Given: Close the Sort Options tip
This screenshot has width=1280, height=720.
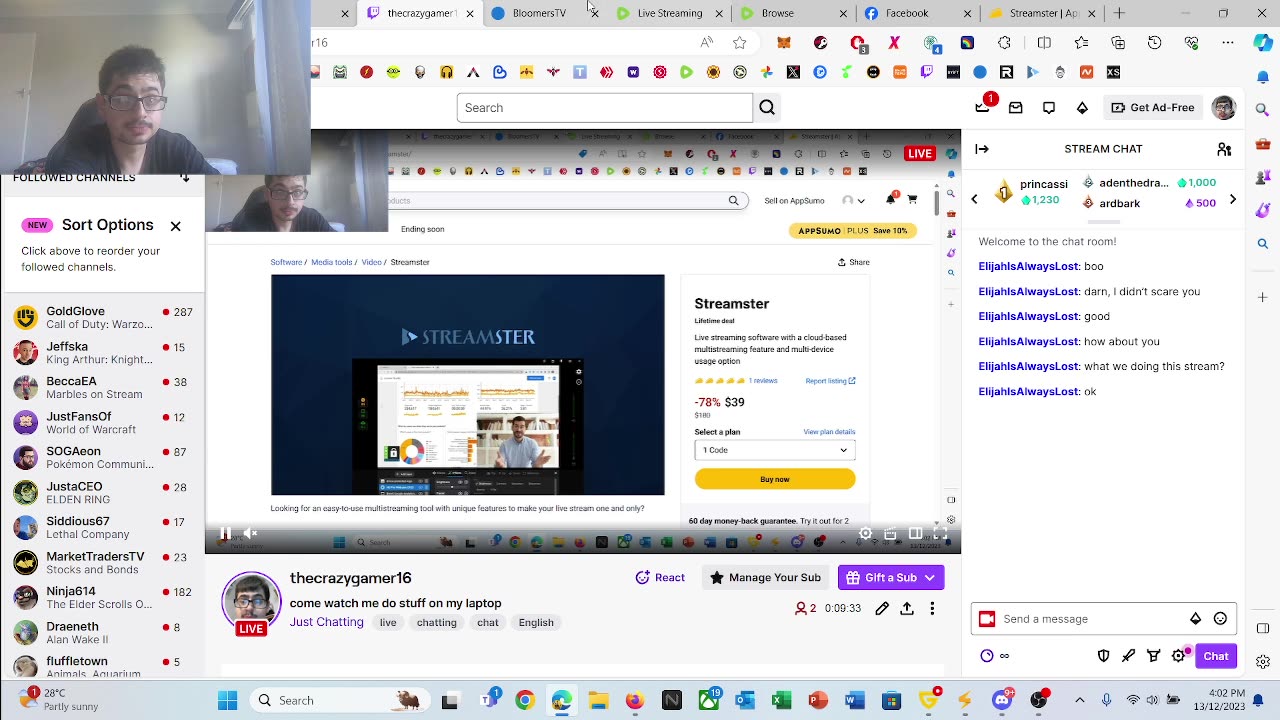Looking at the screenshot, I should [x=175, y=226].
